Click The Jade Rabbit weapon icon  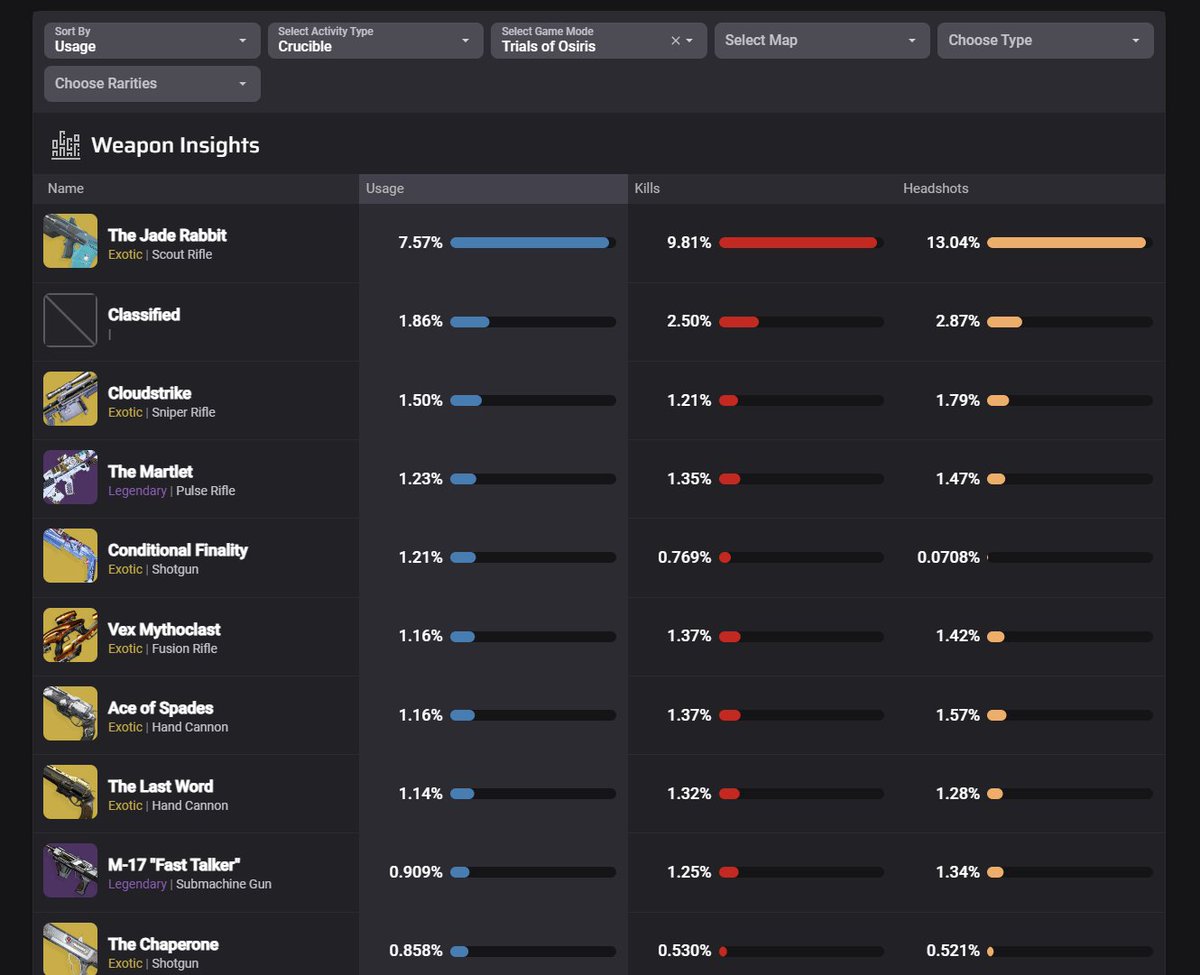click(x=70, y=241)
